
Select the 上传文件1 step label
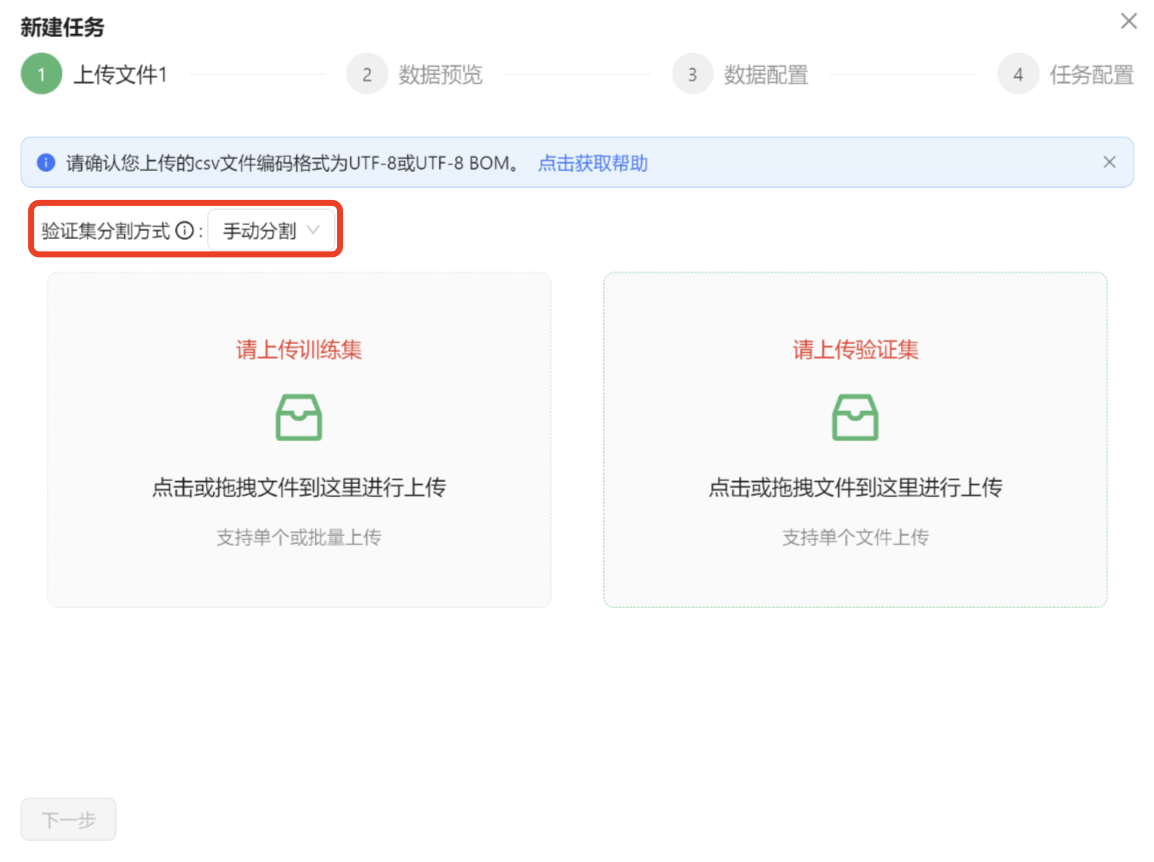tap(120, 75)
